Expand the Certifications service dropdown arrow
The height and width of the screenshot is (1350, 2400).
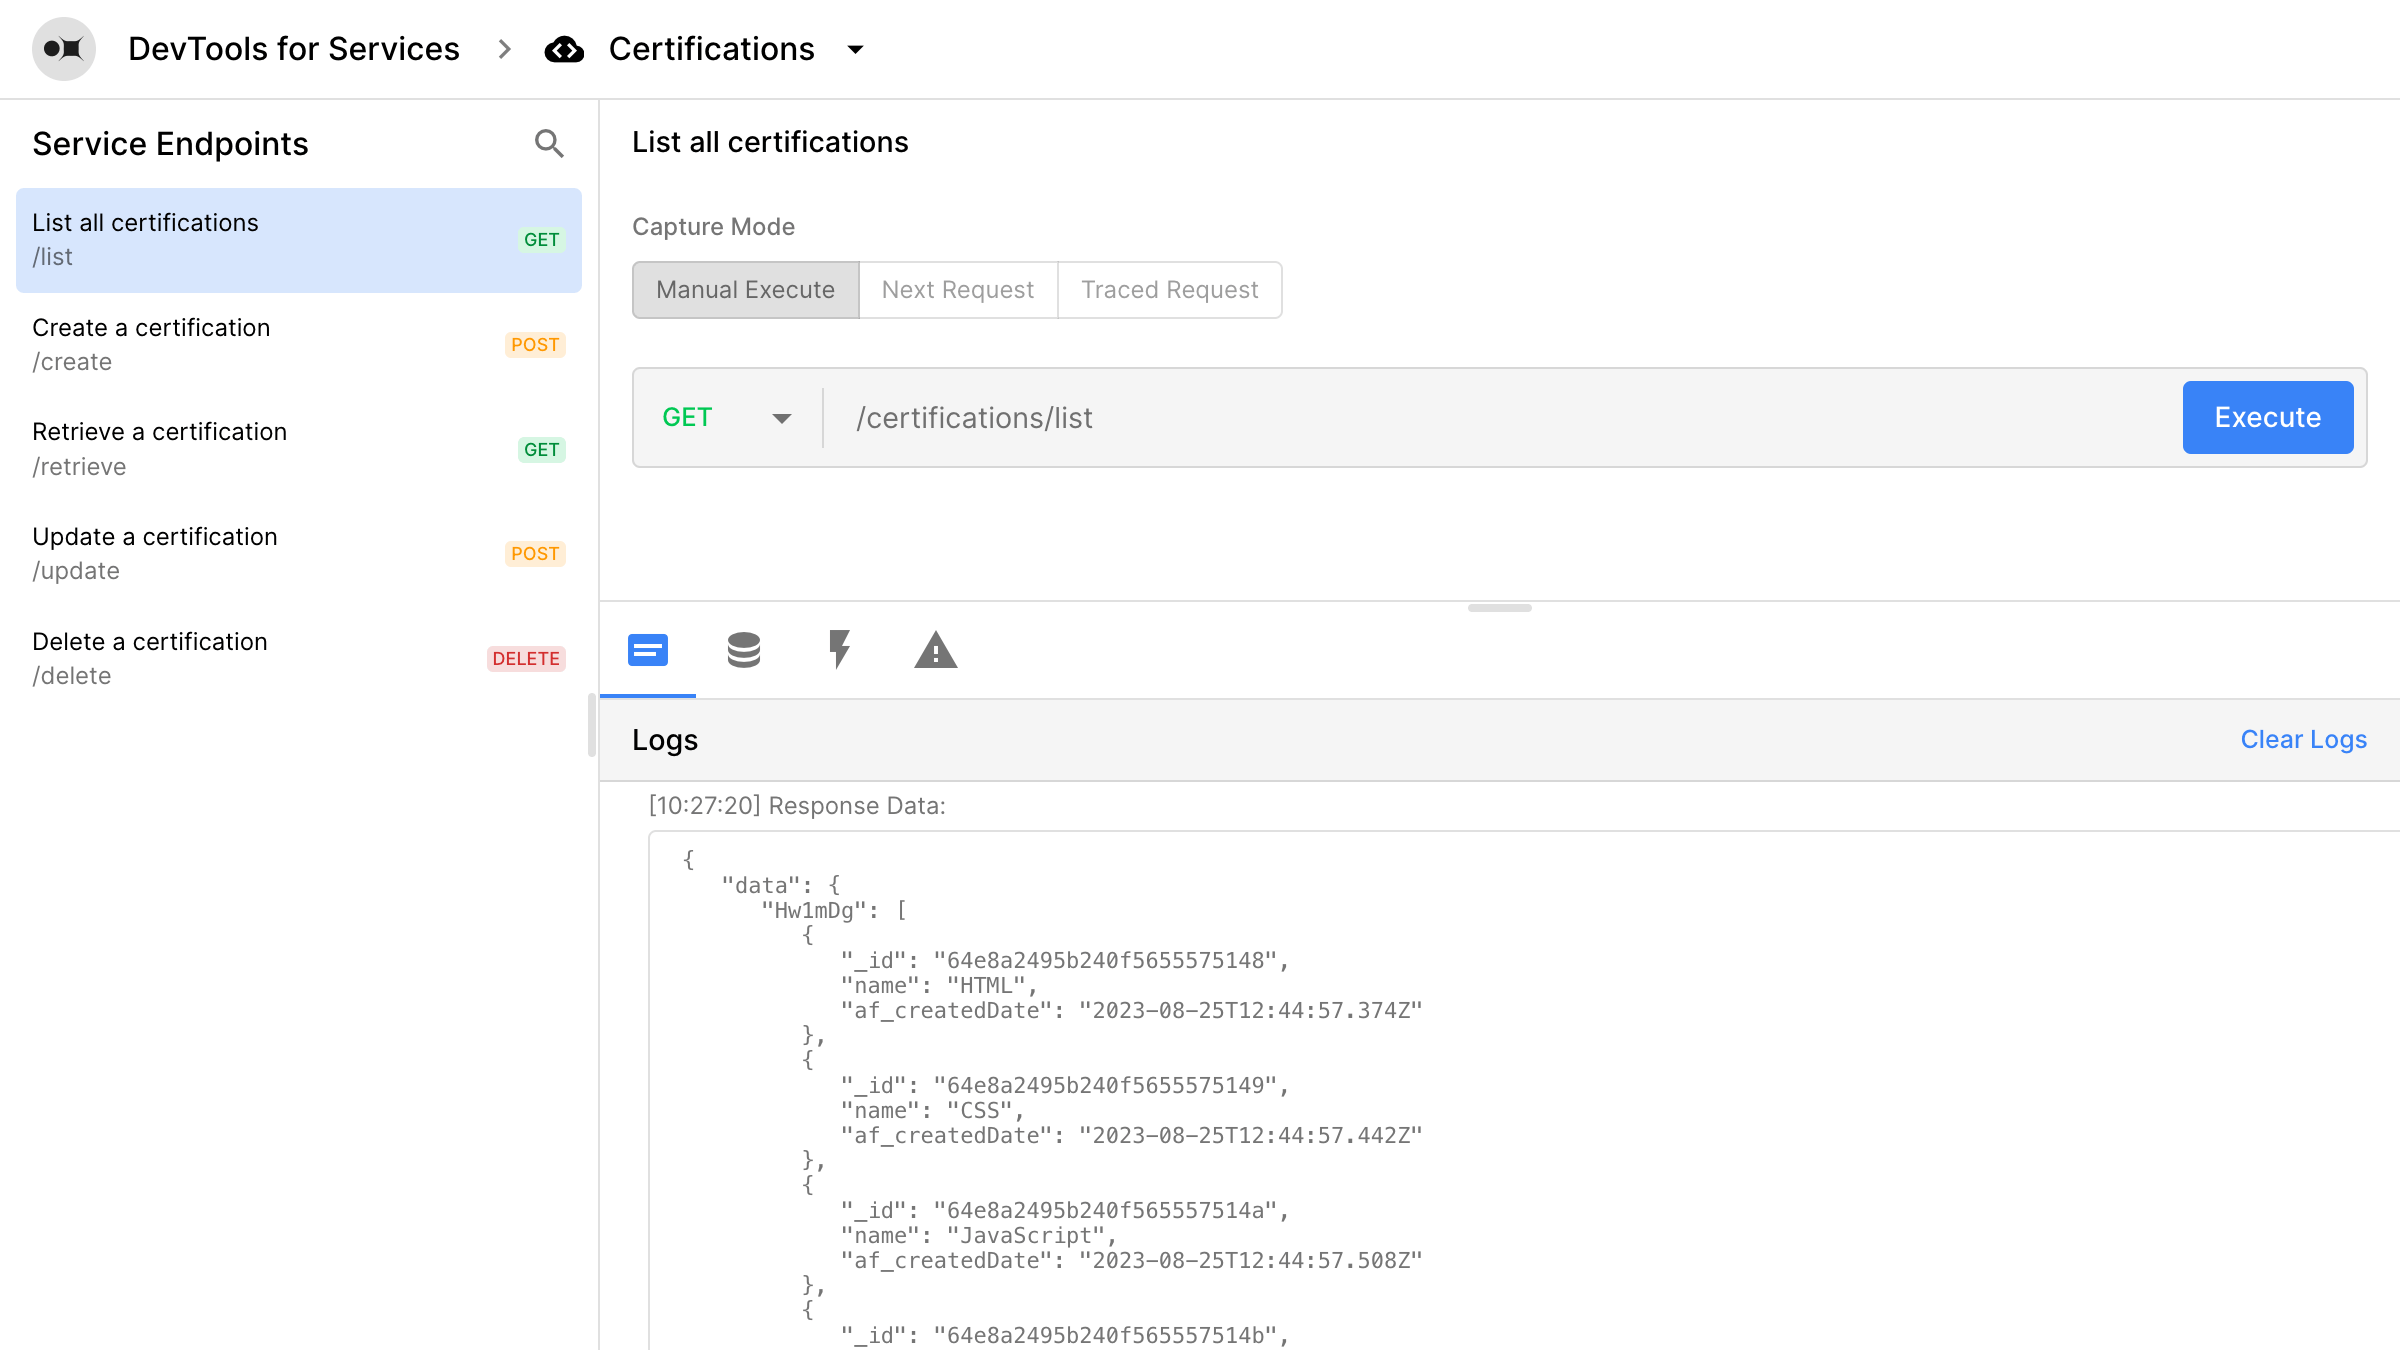coord(855,49)
